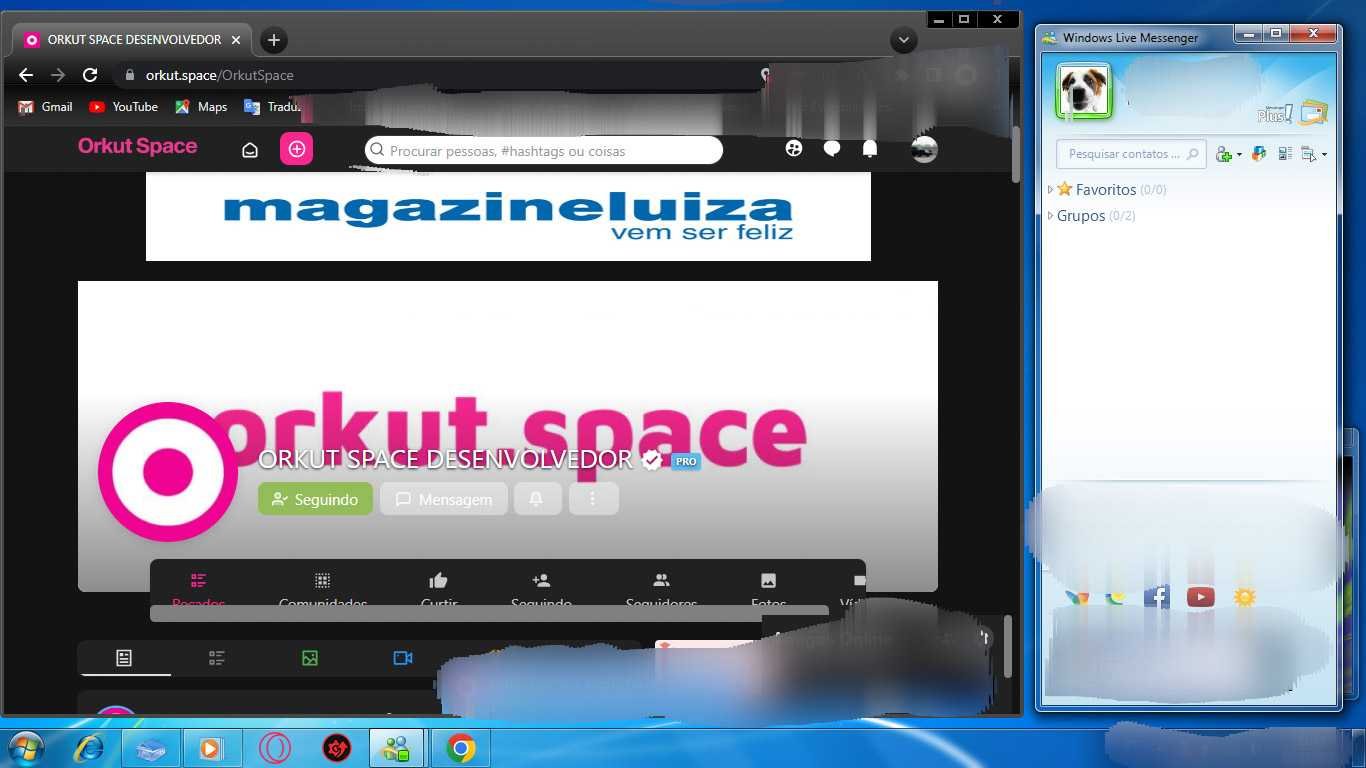Open the Traduzir bookmark

click(x=272, y=107)
